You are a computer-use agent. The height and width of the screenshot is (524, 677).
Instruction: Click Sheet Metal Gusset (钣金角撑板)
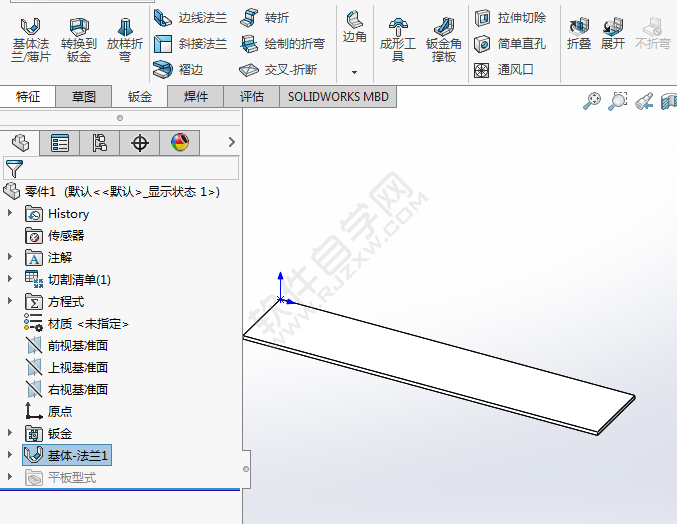pos(443,41)
